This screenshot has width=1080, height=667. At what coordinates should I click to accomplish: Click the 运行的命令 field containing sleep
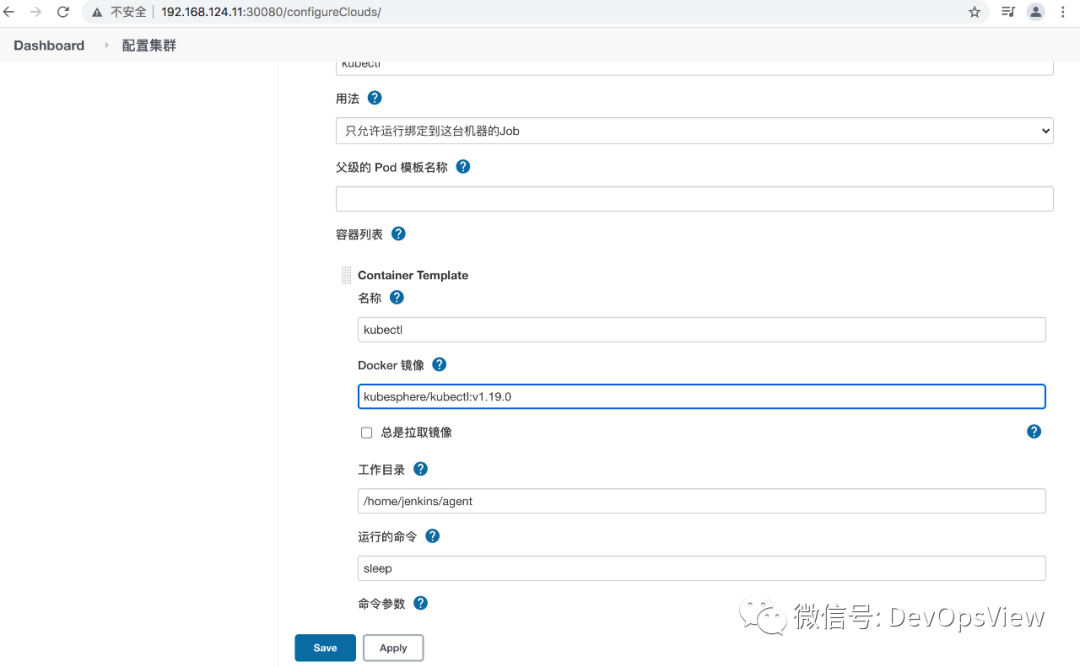pos(701,568)
